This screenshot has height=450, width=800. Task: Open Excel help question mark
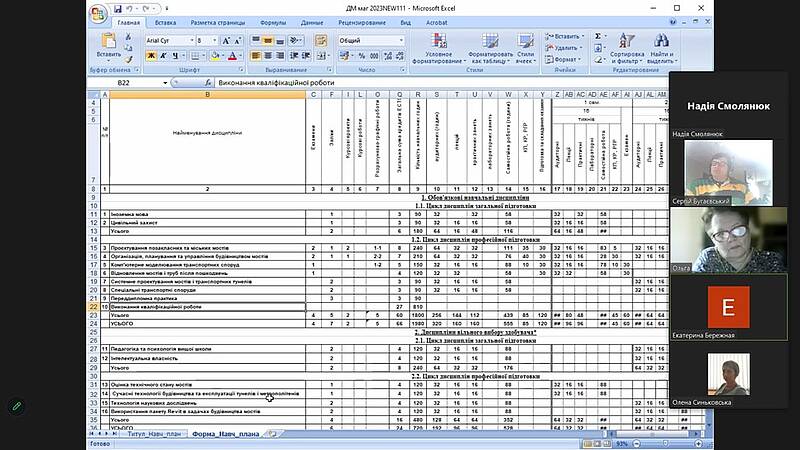click(x=673, y=22)
